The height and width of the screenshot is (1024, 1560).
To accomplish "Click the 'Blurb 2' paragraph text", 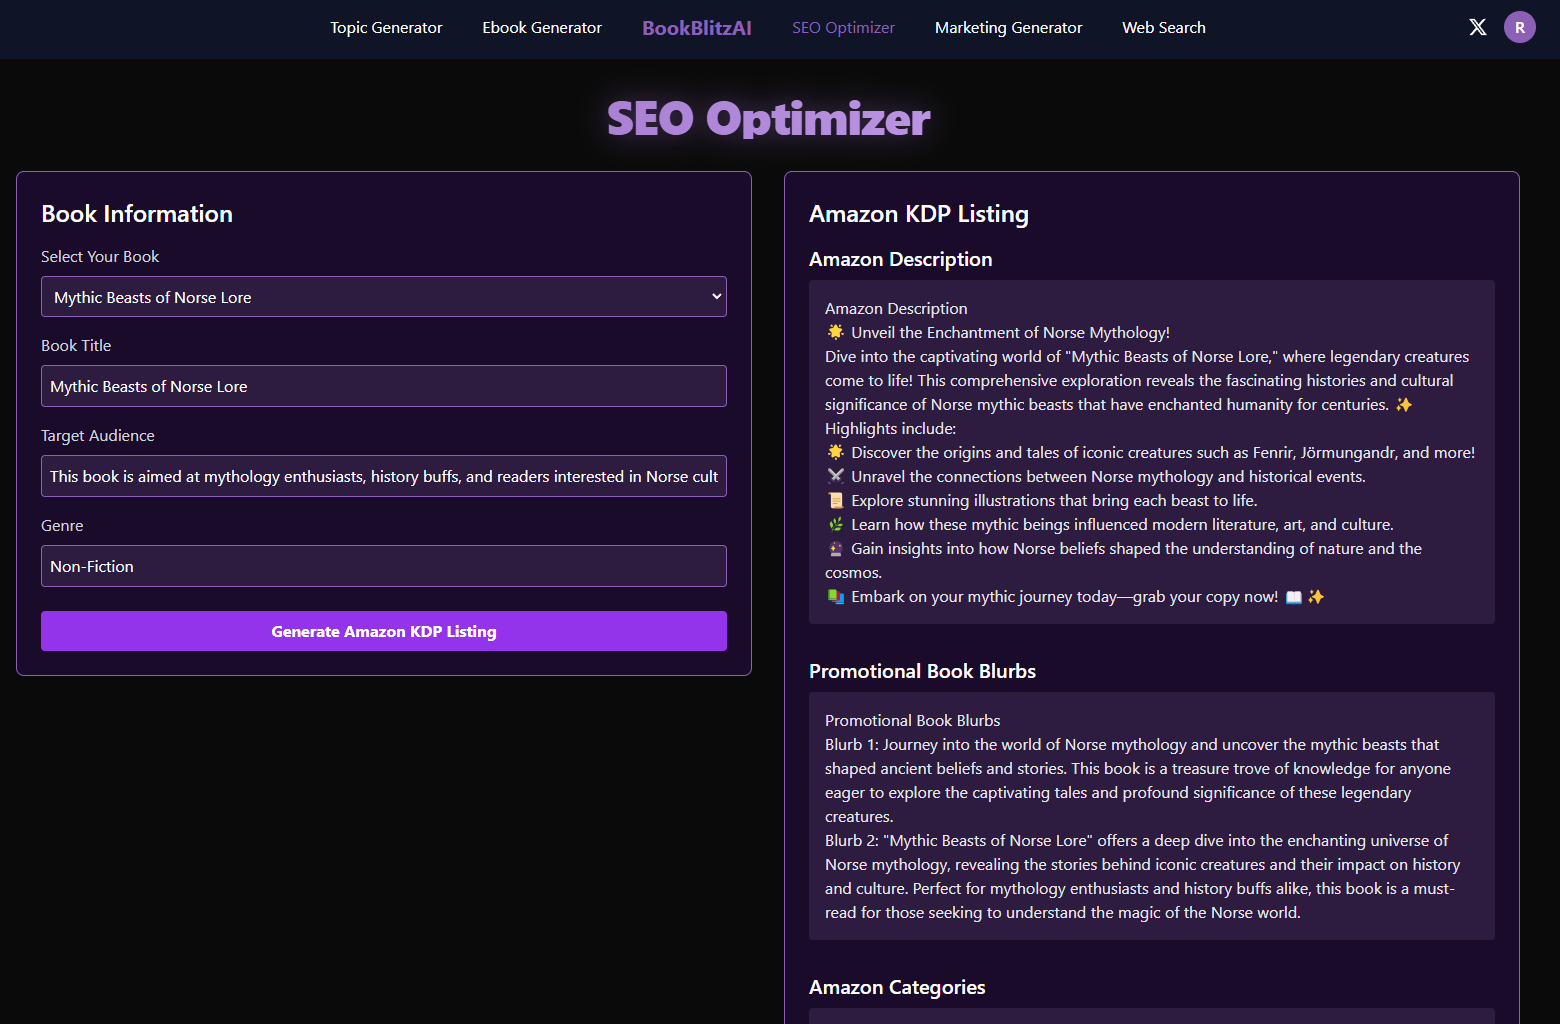I will click(x=1142, y=877).
